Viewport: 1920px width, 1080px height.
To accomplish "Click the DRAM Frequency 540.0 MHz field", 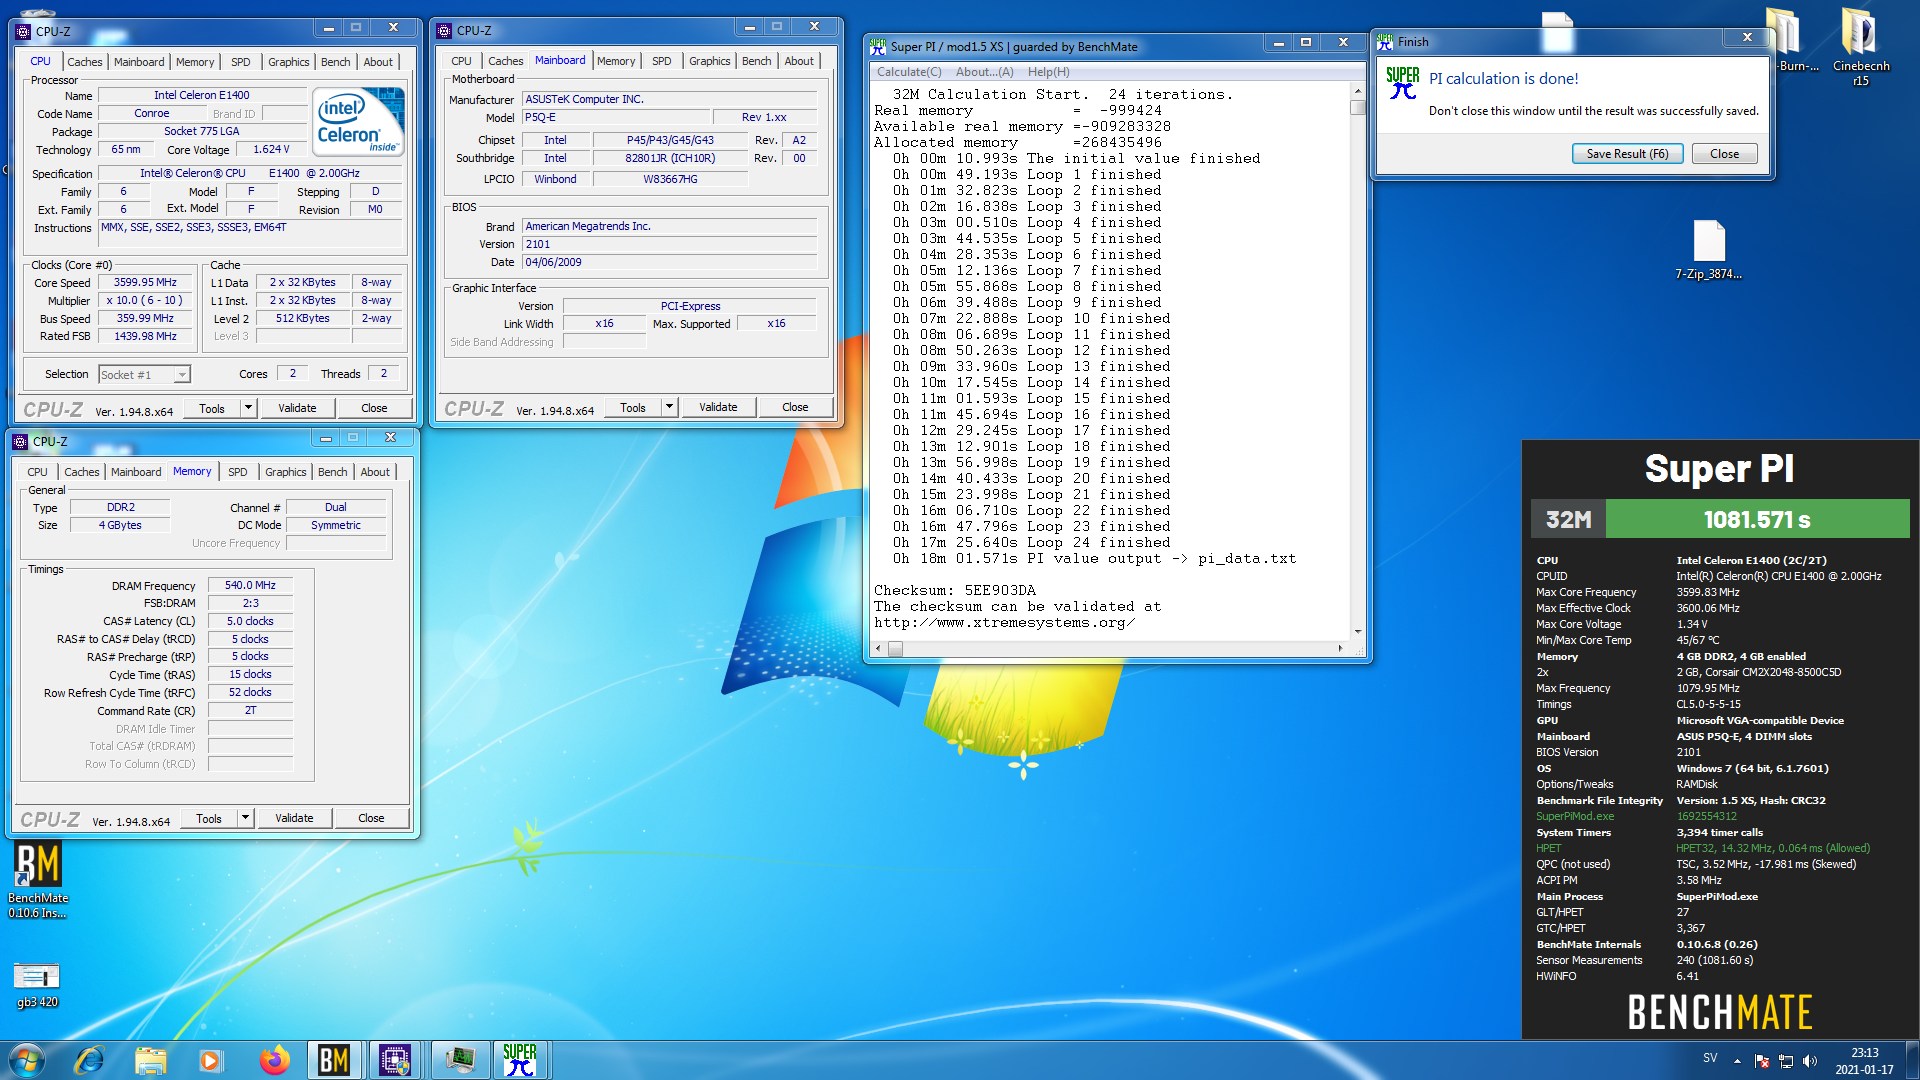I will (x=250, y=585).
